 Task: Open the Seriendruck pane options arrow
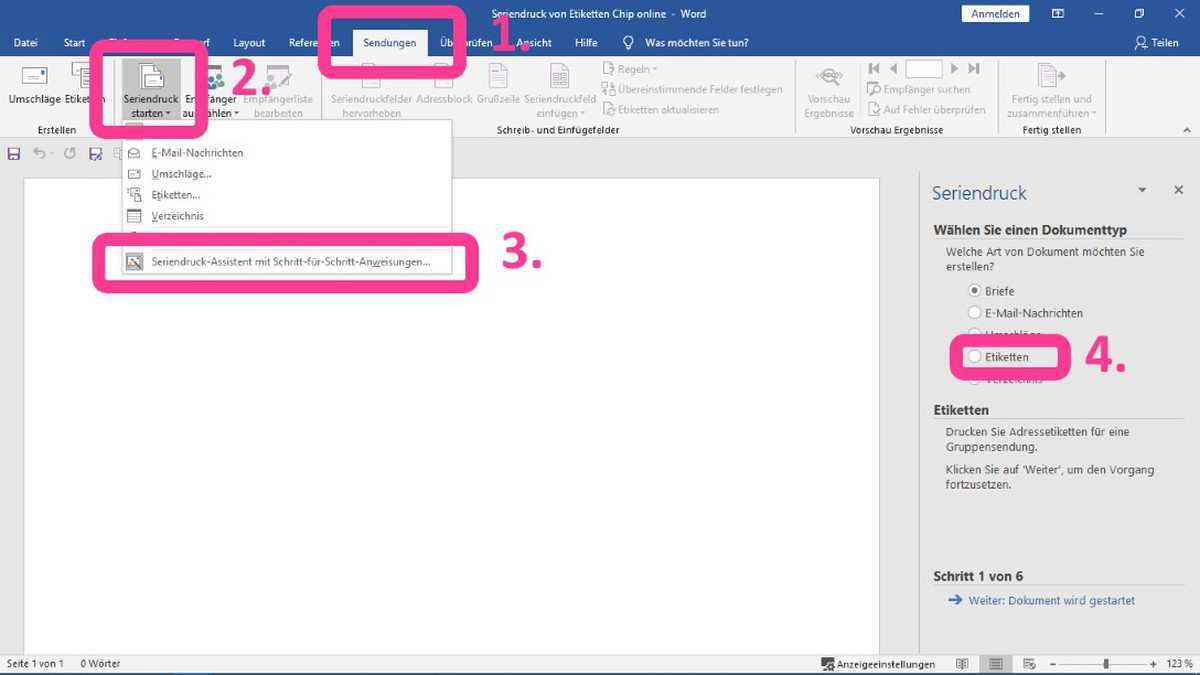[1142, 190]
